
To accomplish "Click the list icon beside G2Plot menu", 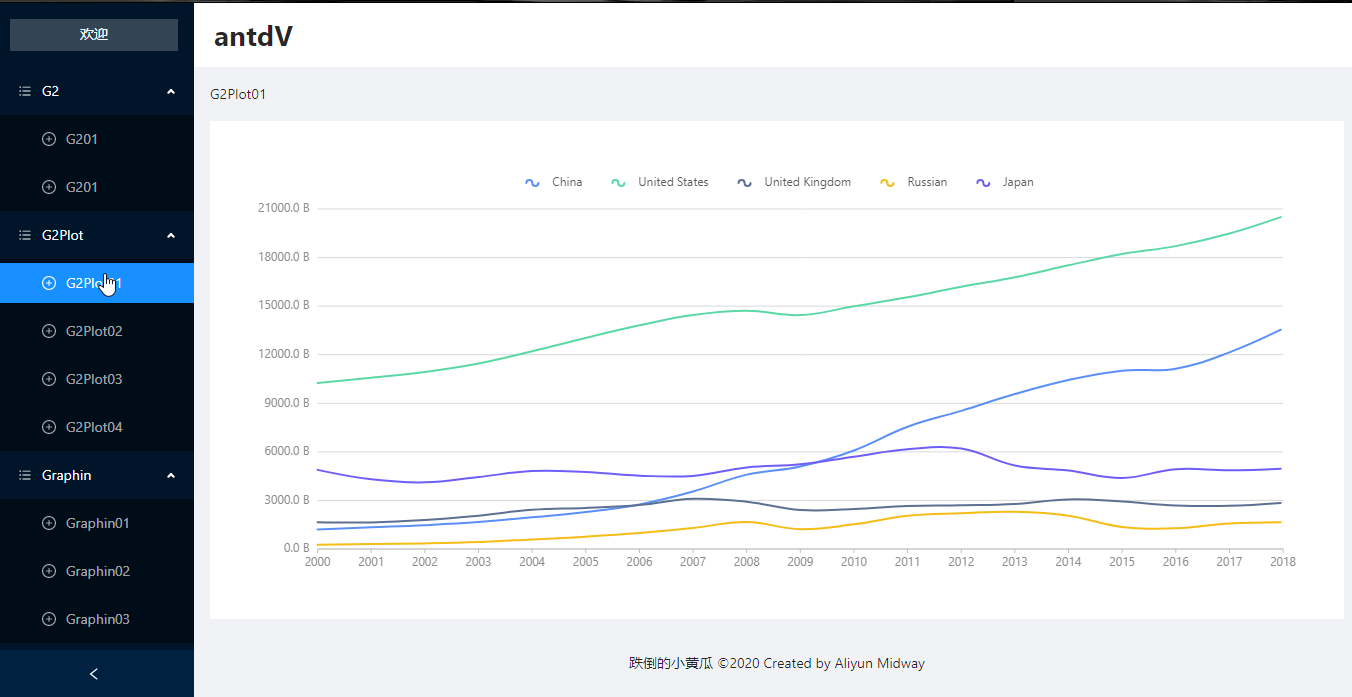I will click(25, 235).
